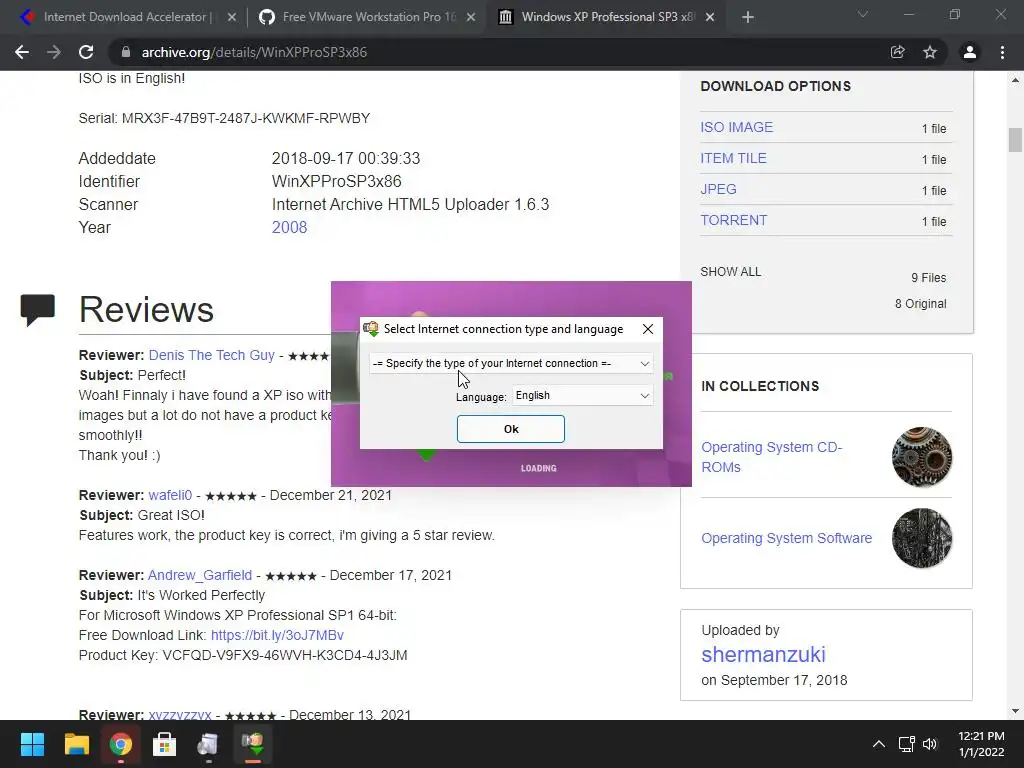Click the padlock site info icon
Viewport: 1024px width, 768px height.
tap(126, 52)
